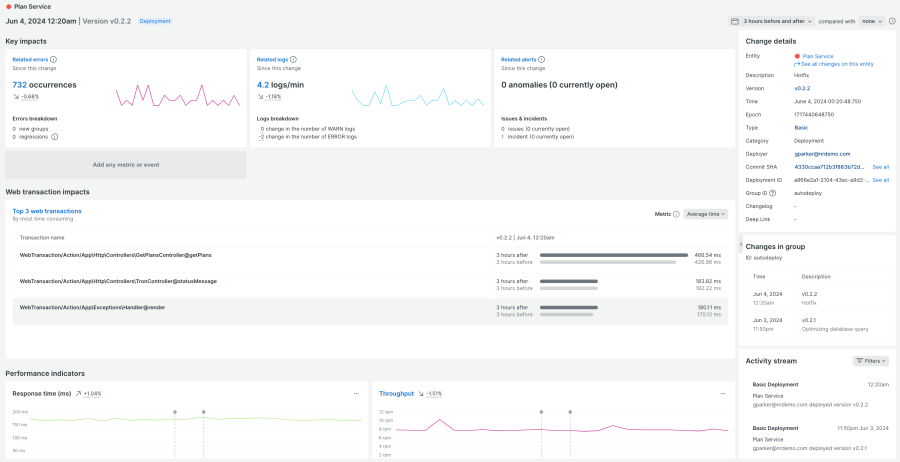Expand the compared with none dropdown

pyautogui.click(x=872, y=21)
